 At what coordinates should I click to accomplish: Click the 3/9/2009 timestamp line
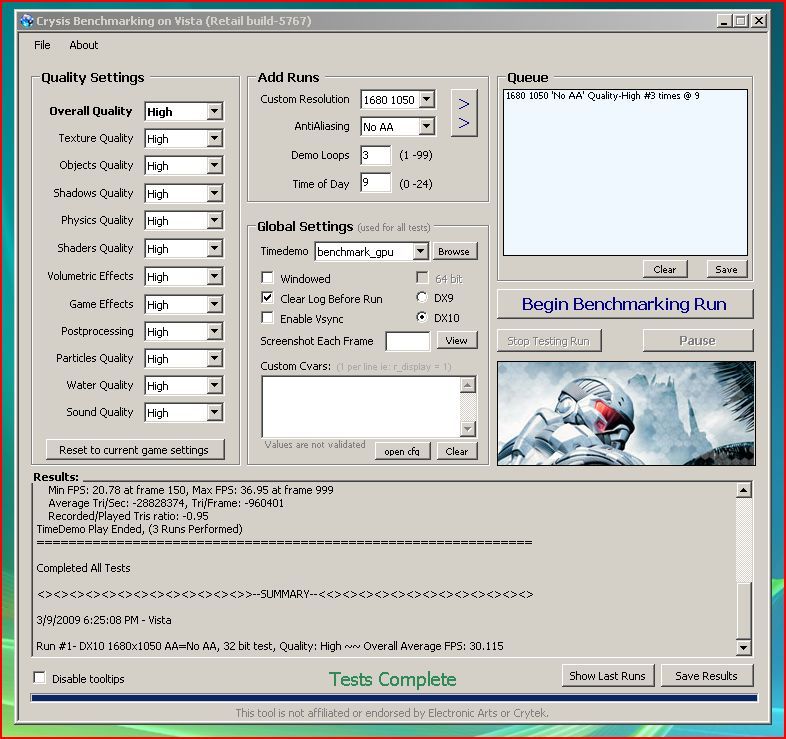[104, 620]
